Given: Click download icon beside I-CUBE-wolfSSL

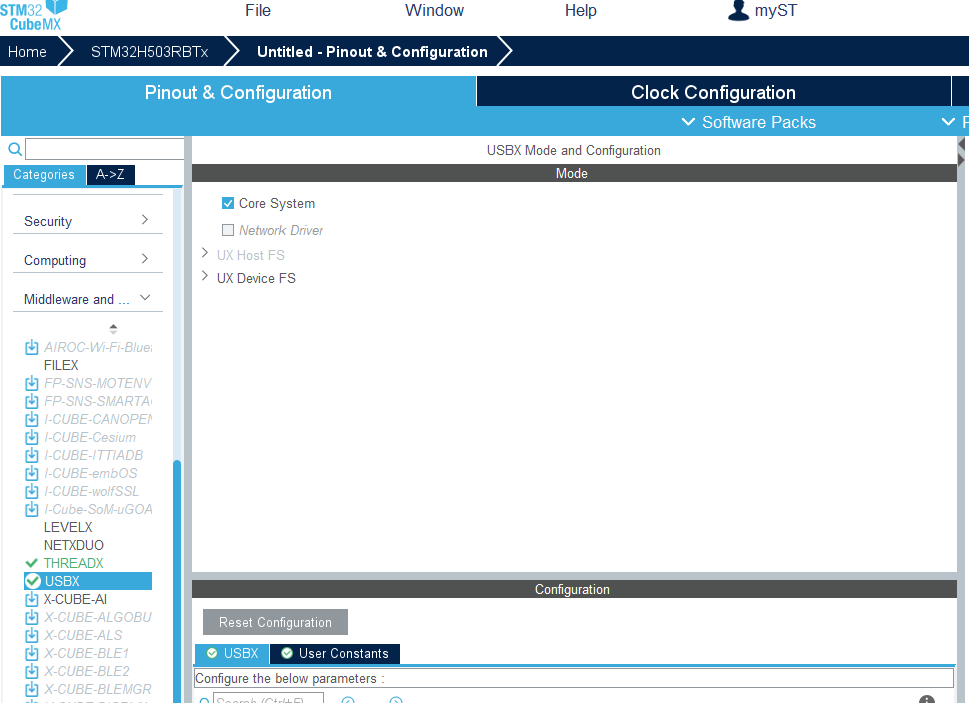Looking at the screenshot, I should [x=32, y=492].
